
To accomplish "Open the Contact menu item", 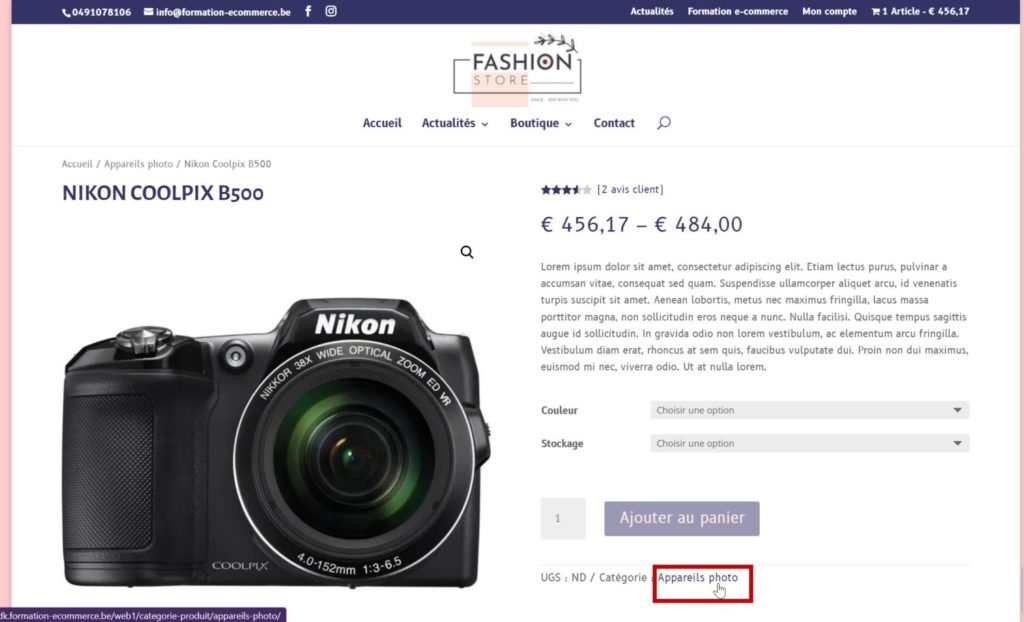I will point(614,123).
